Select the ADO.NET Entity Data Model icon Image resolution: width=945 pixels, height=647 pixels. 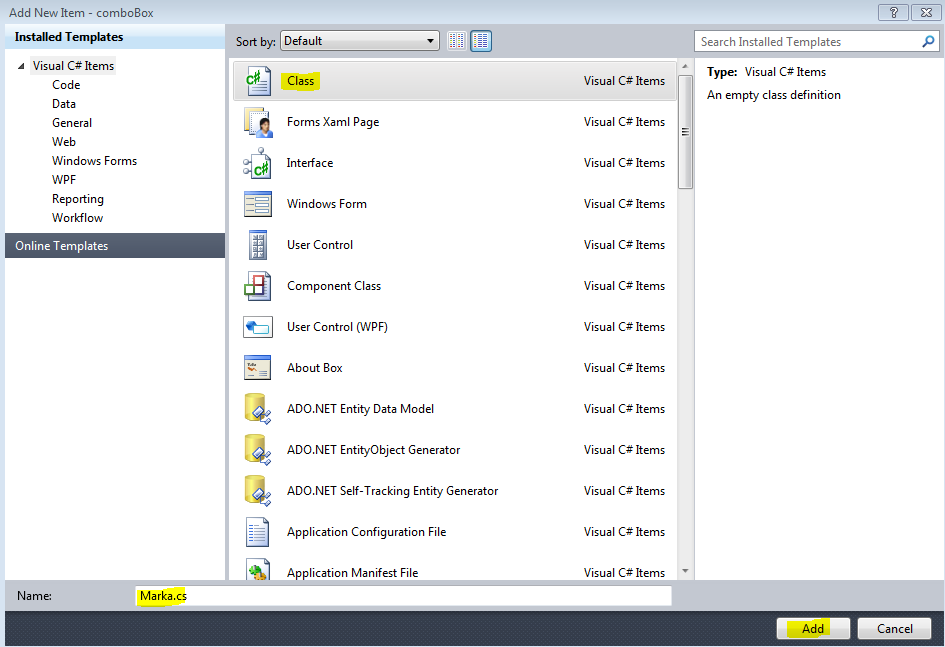[x=258, y=409]
